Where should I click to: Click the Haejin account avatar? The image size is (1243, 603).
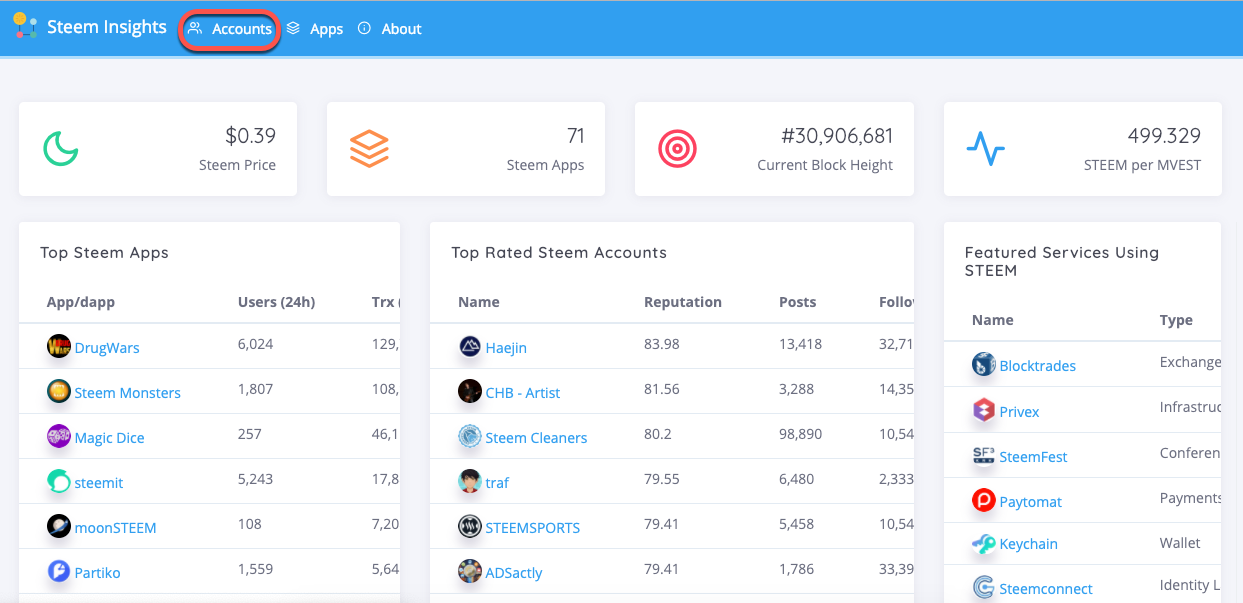pos(470,347)
